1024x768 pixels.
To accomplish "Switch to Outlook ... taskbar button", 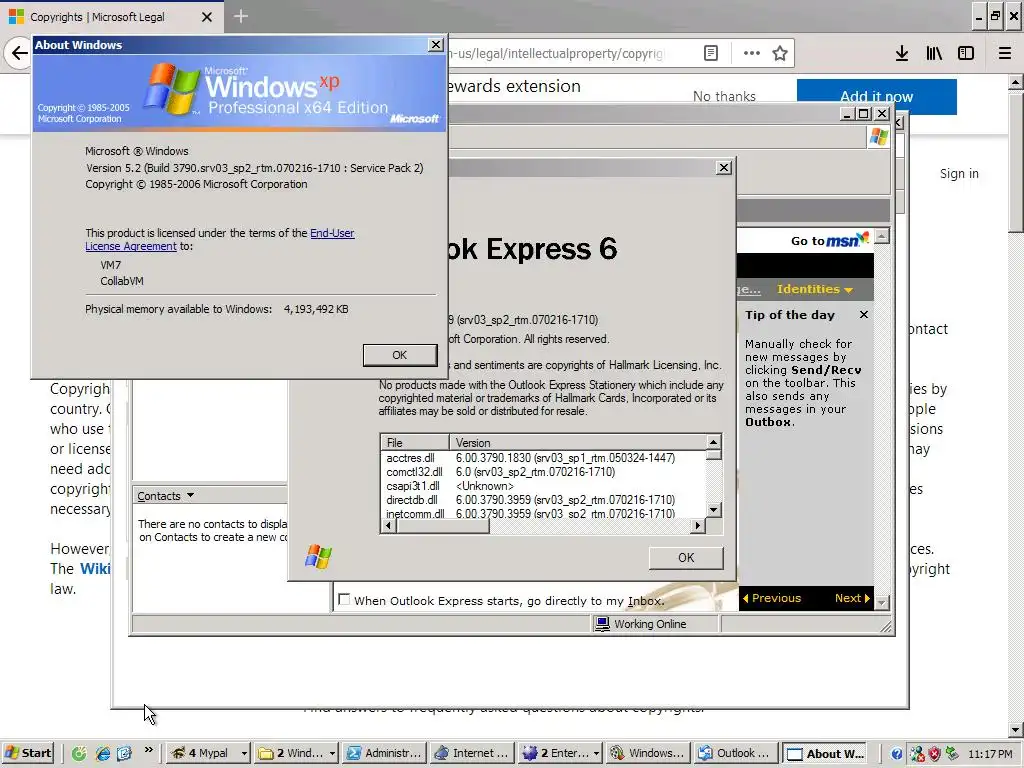I will (x=736, y=753).
